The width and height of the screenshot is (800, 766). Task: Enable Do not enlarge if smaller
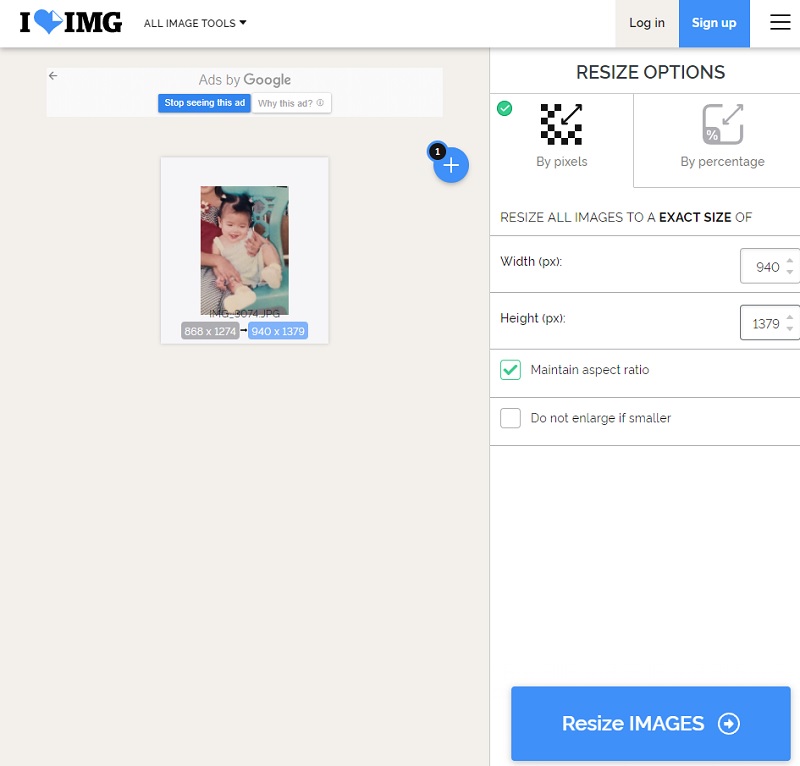pos(510,418)
